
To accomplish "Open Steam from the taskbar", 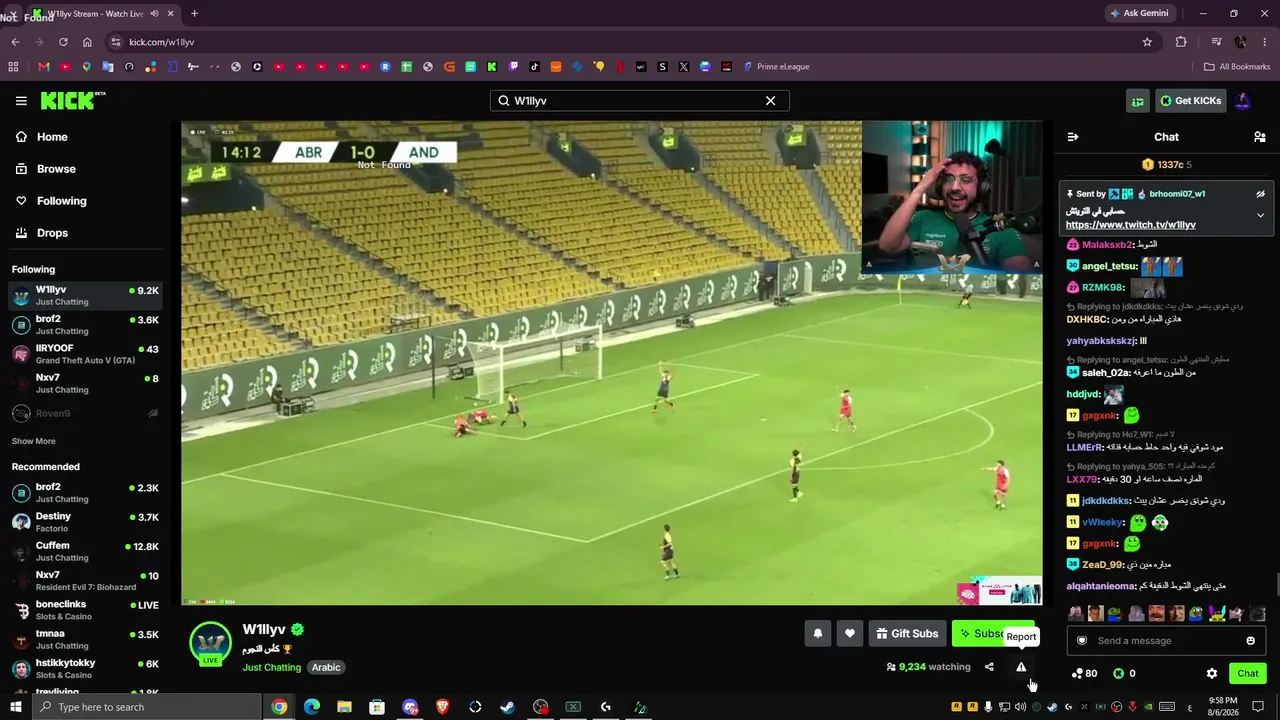I will click(508, 707).
